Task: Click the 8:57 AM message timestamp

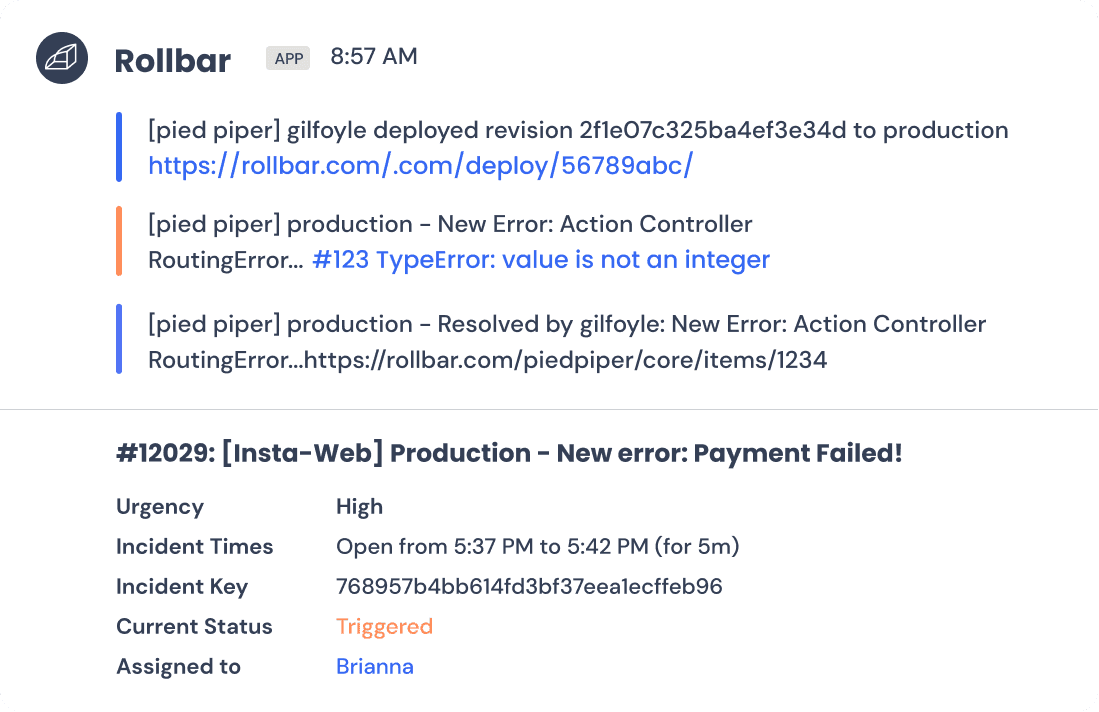Action: (374, 56)
